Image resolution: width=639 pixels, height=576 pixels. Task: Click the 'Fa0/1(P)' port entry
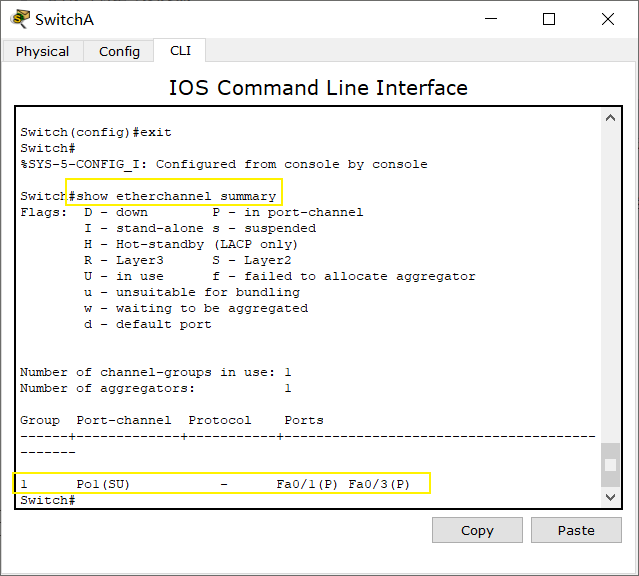[x=307, y=484]
